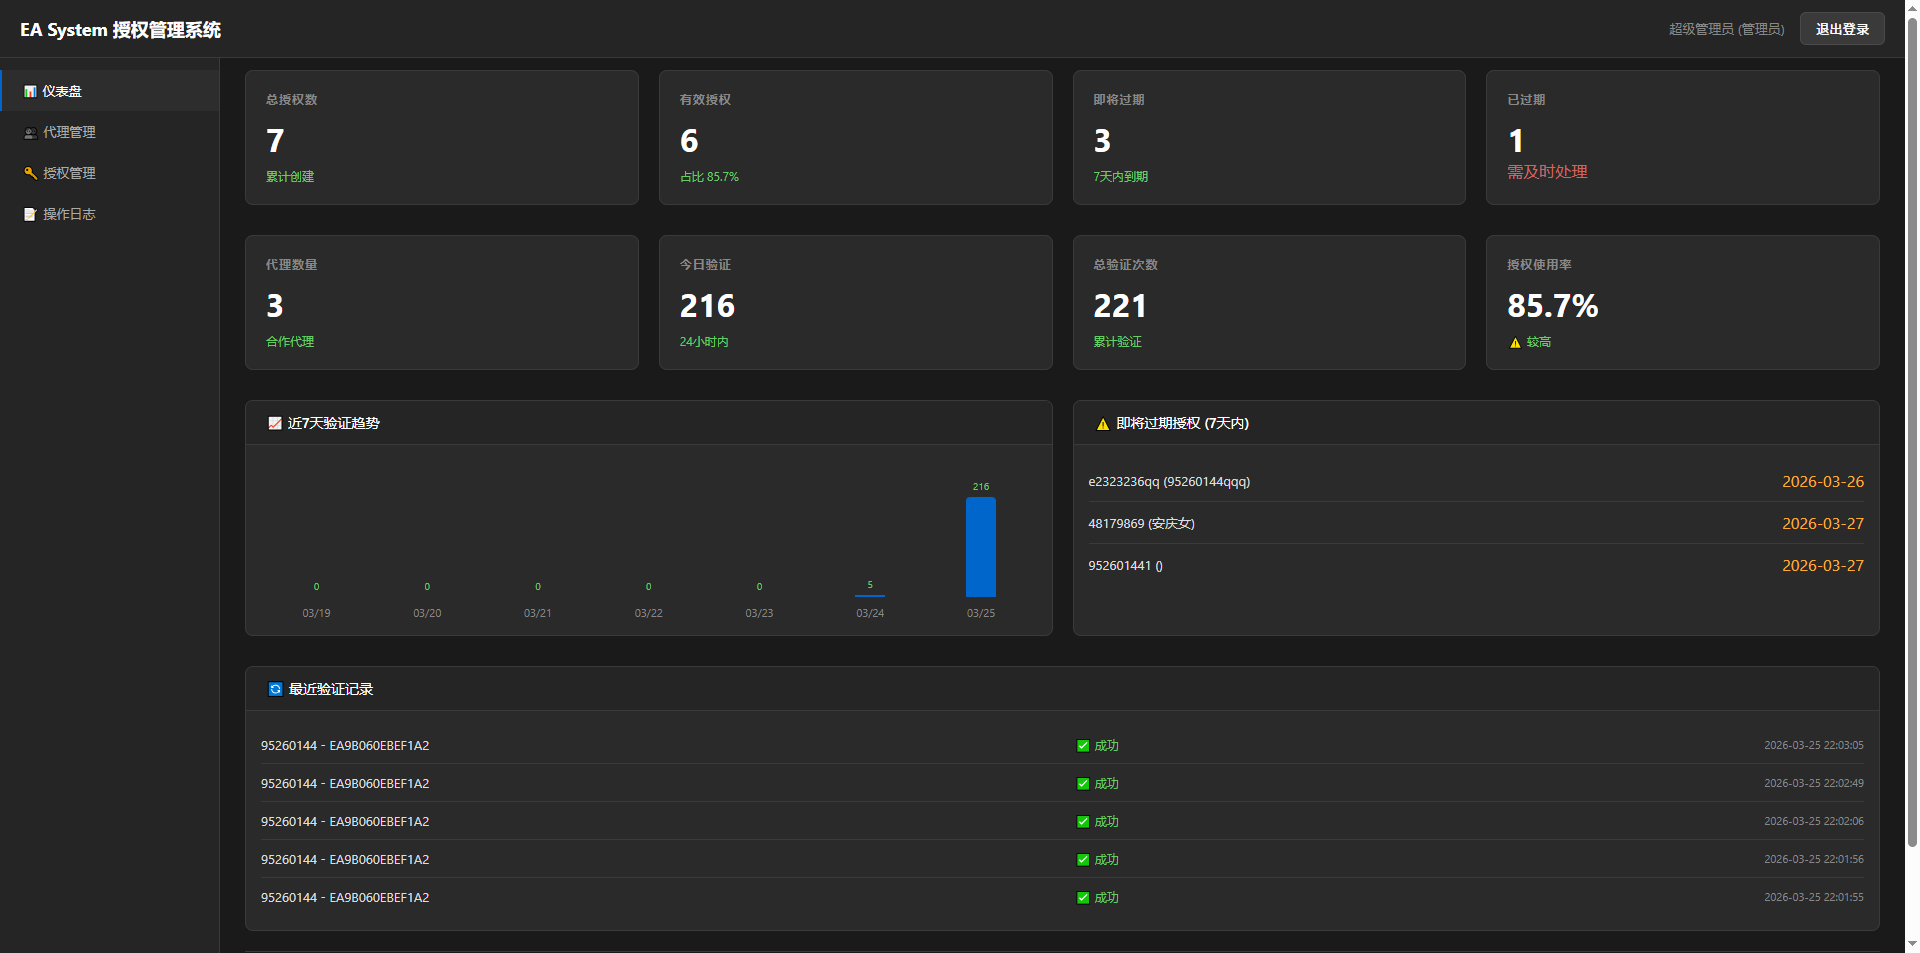
Task: Select the 有效授权 value 6
Action: [689, 141]
